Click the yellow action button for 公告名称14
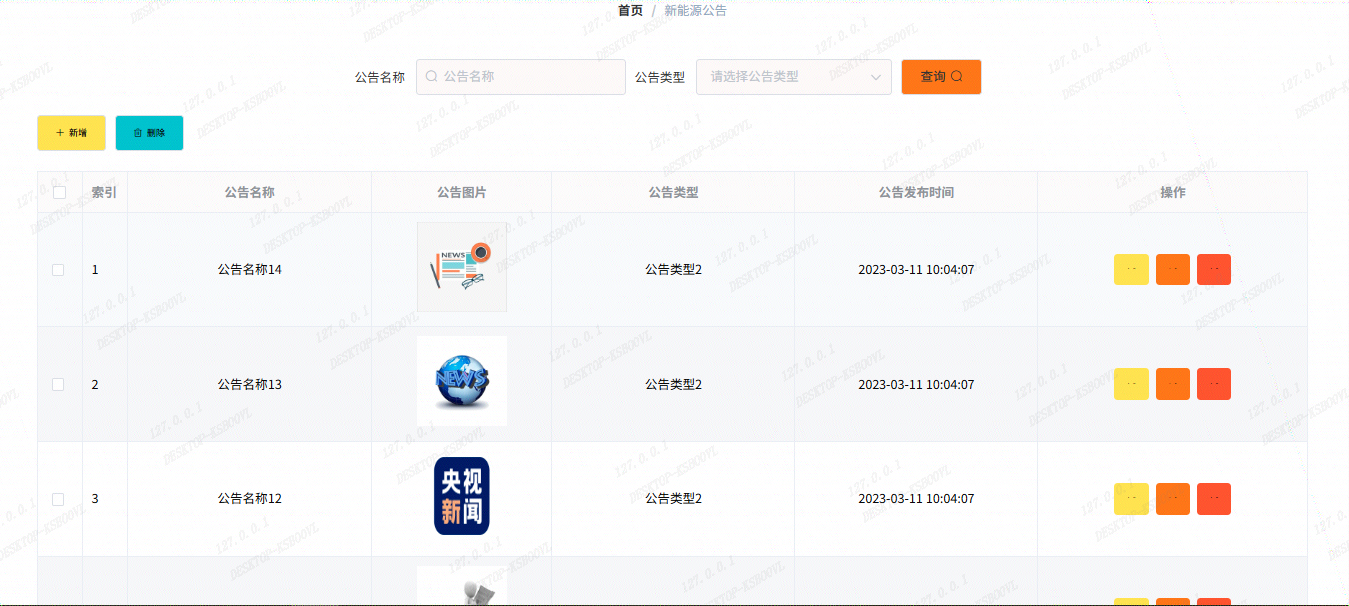Viewport: 1349px width, 606px height. tap(1131, 270)
